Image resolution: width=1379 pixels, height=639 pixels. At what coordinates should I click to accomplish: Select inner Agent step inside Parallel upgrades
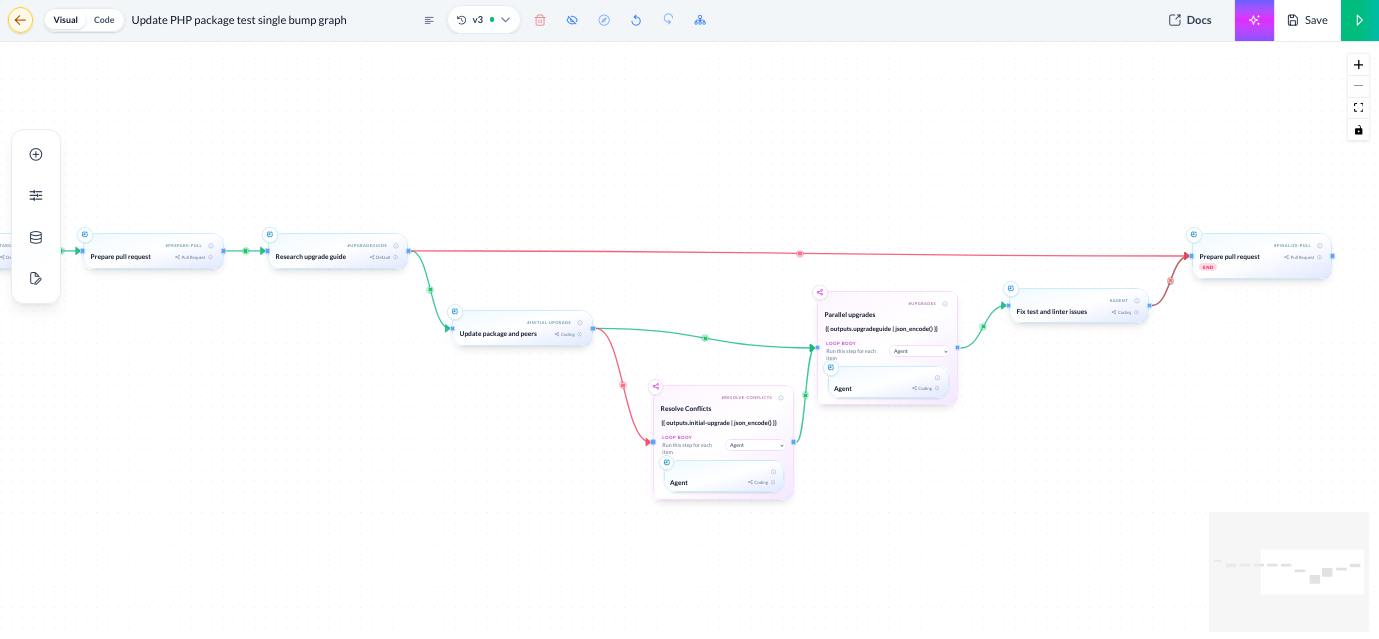tap(888, 383)
